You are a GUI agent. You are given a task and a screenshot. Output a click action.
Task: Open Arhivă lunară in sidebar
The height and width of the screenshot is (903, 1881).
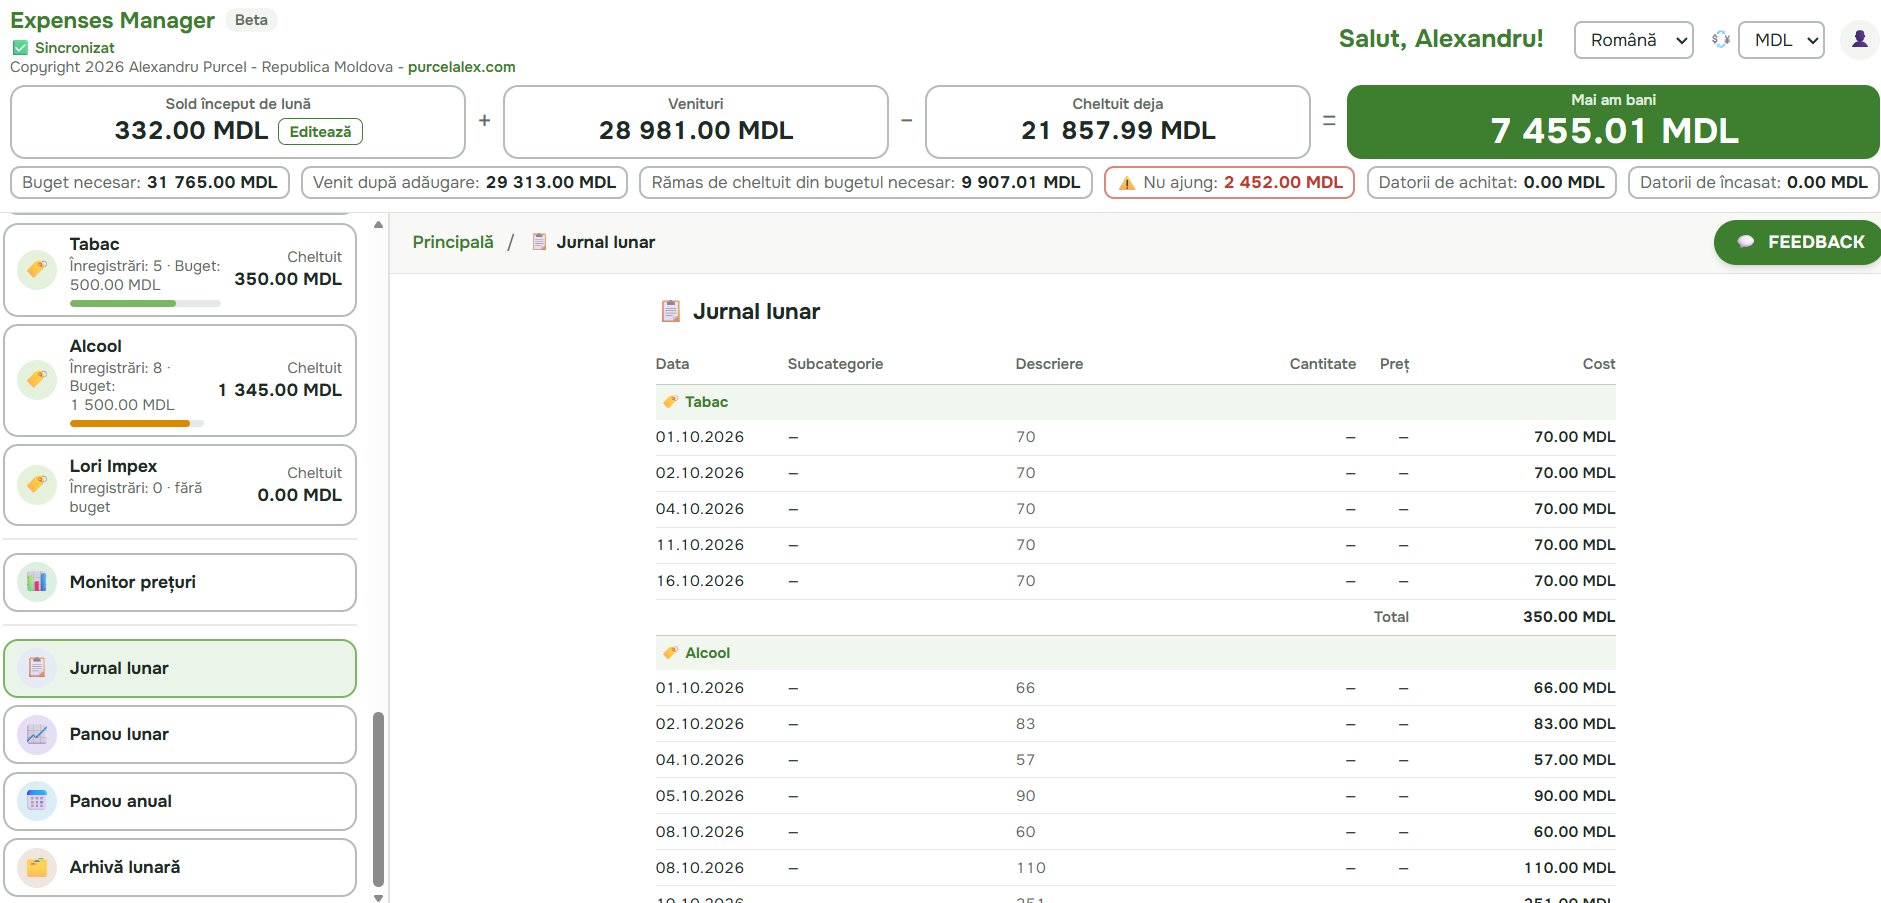pos(180,867)
